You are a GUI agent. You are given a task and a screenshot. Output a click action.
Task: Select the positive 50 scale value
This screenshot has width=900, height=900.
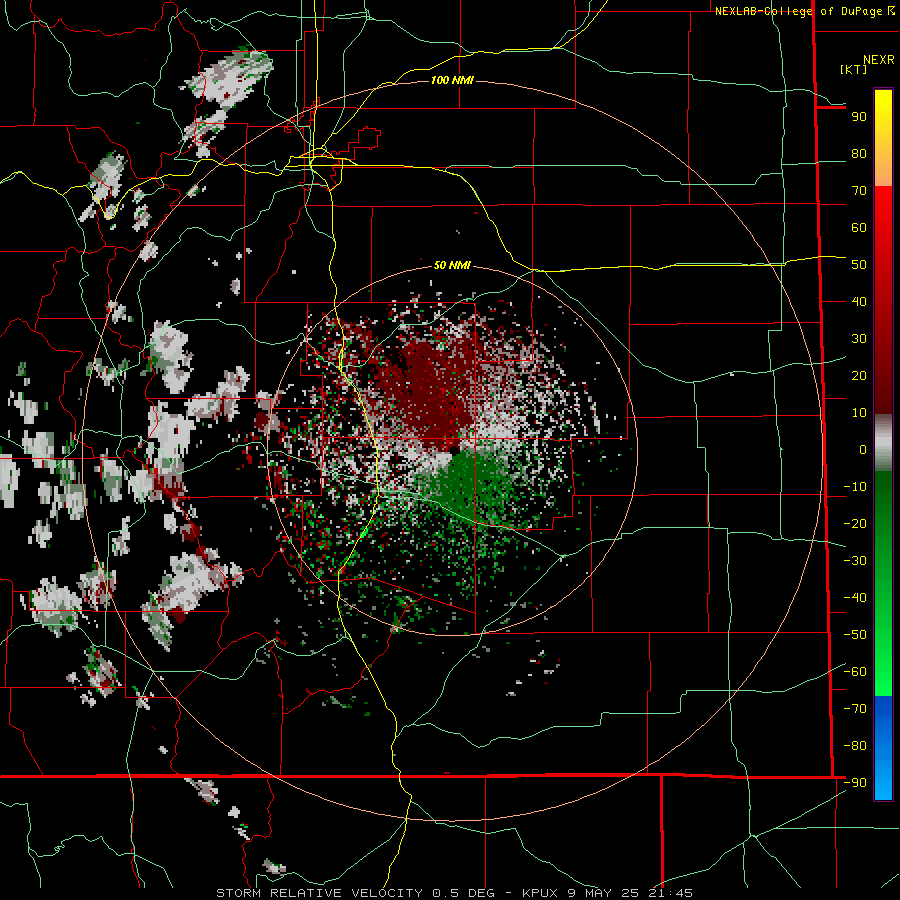859,265
